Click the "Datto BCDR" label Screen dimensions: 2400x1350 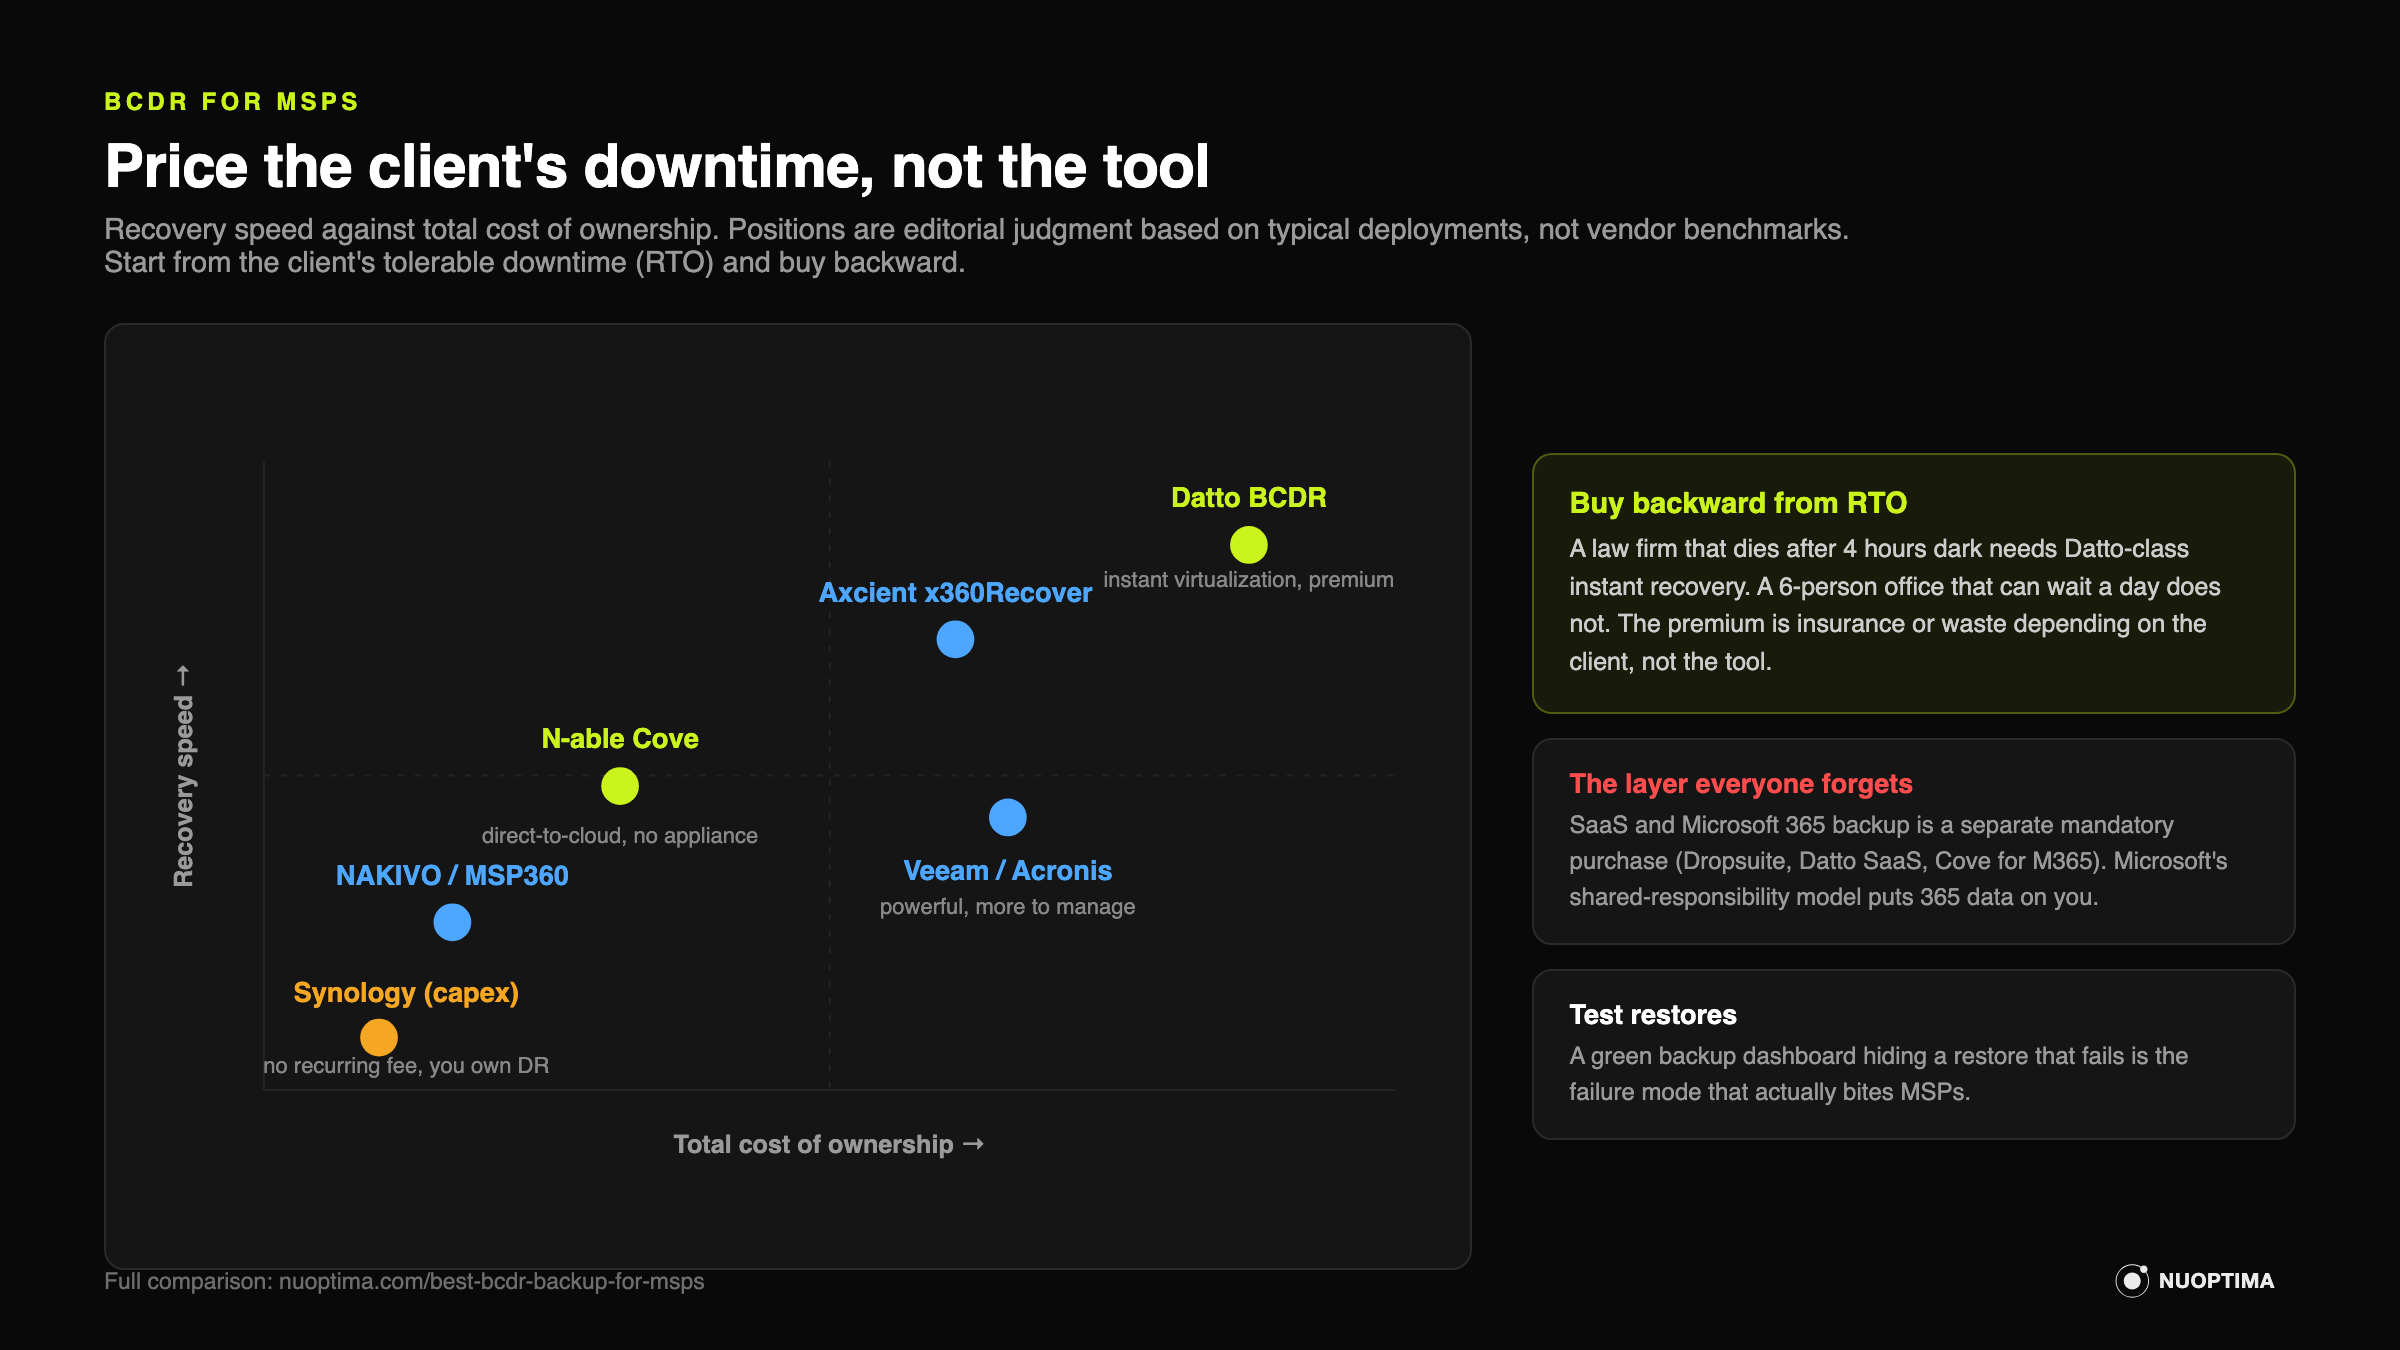[1248, 498]
